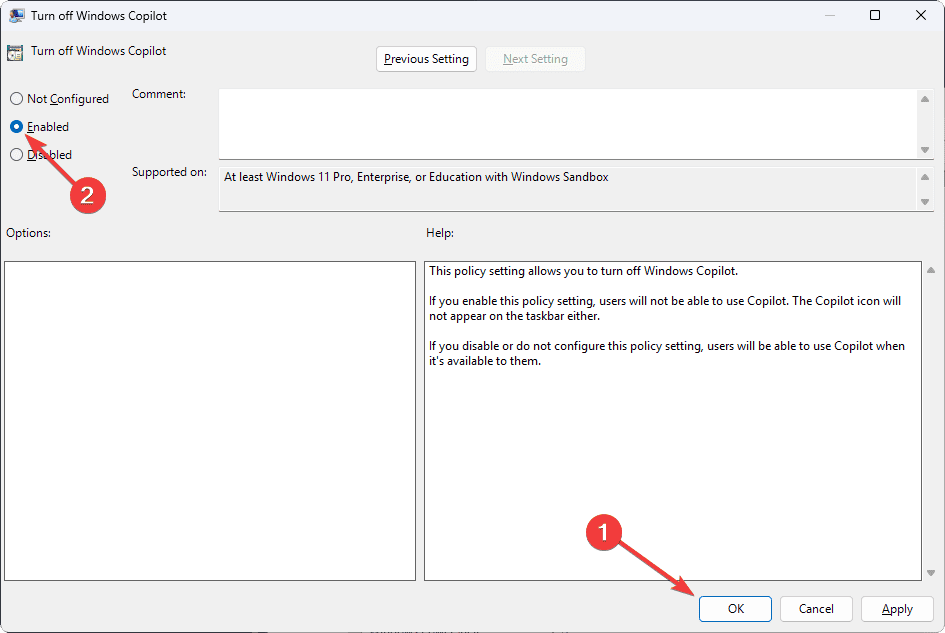Click the Cancel button
945x633 pixels.
click(816, 609)
